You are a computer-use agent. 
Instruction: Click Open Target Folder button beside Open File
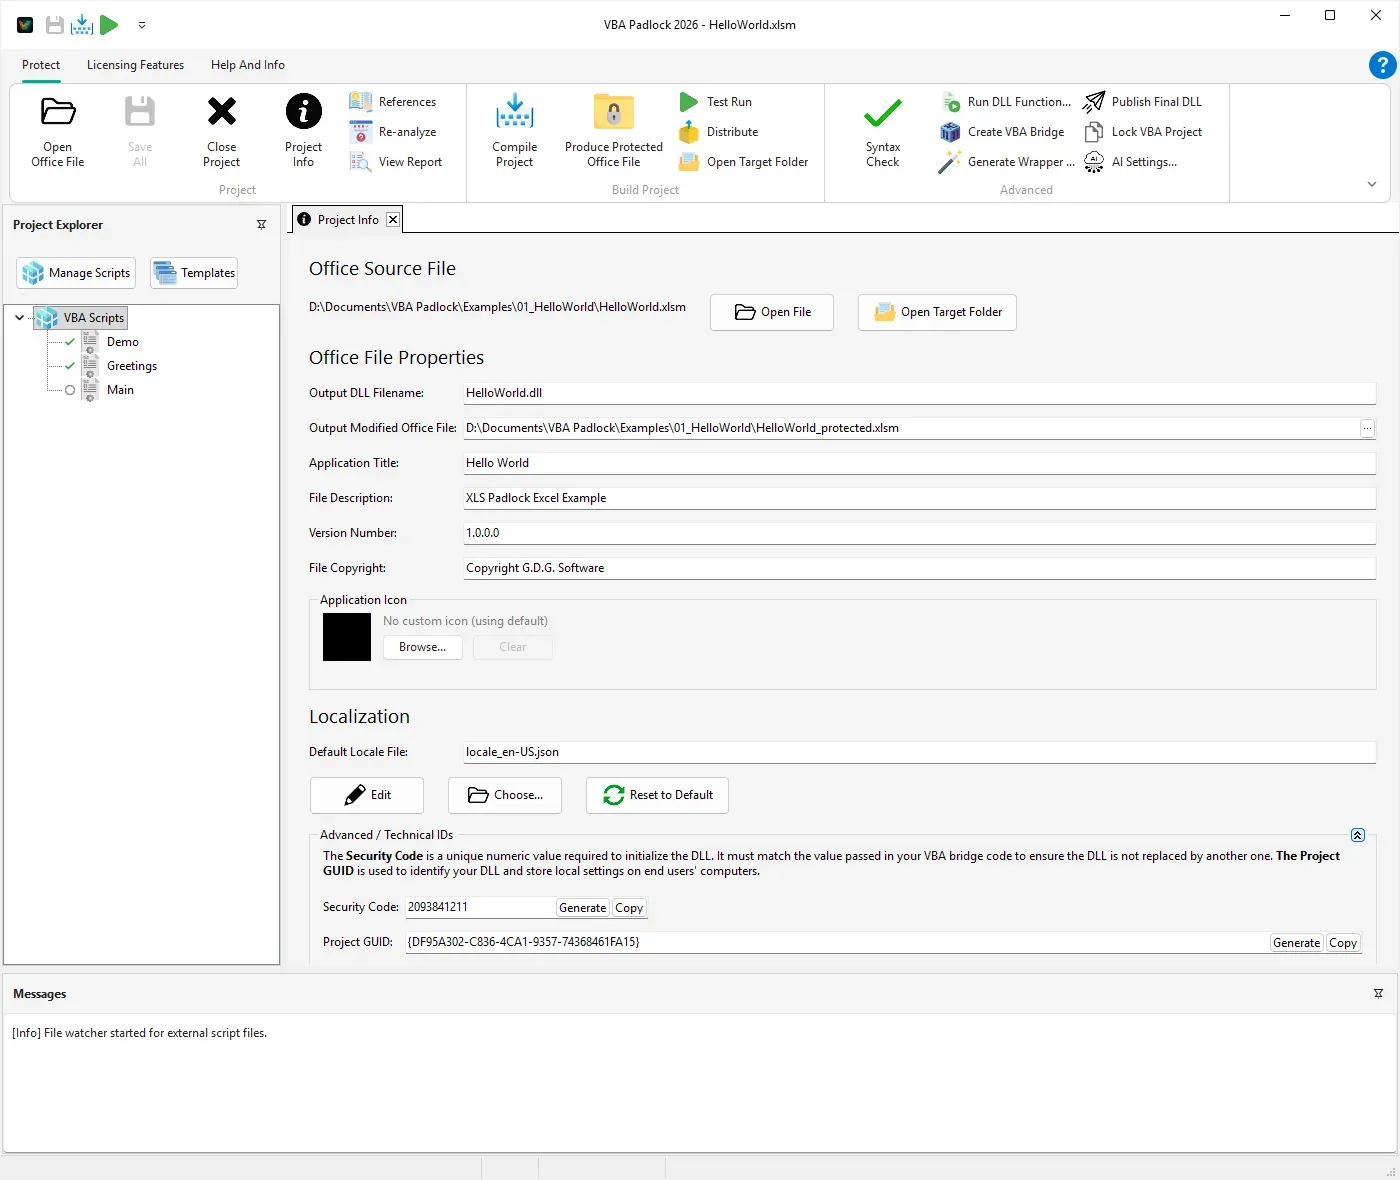pos(937,312)
